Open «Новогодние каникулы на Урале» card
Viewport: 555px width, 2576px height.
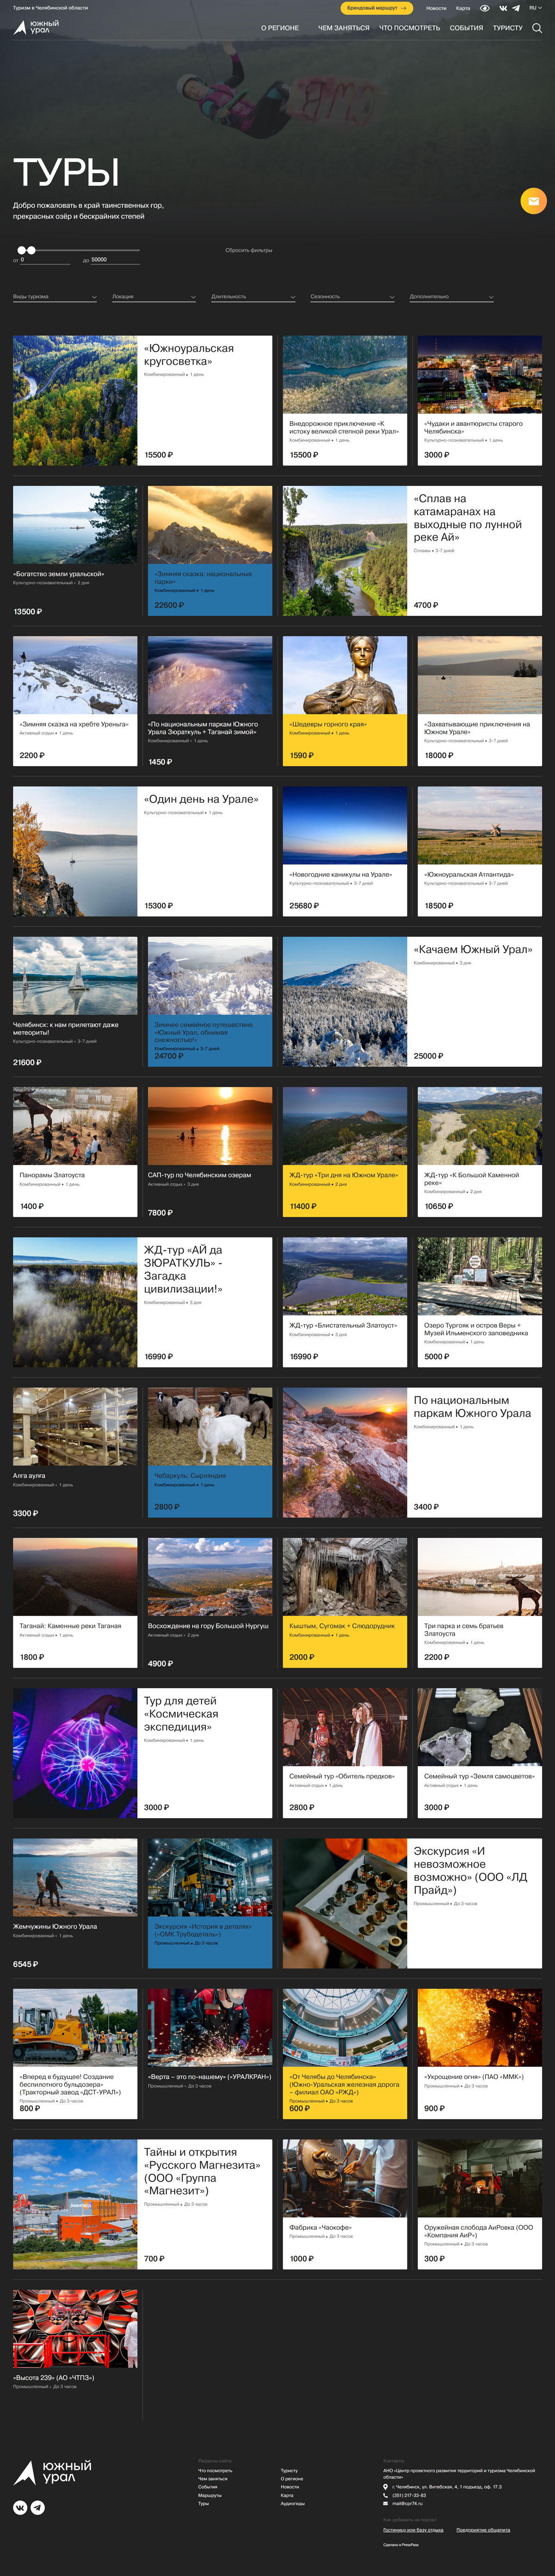[345, 851]
